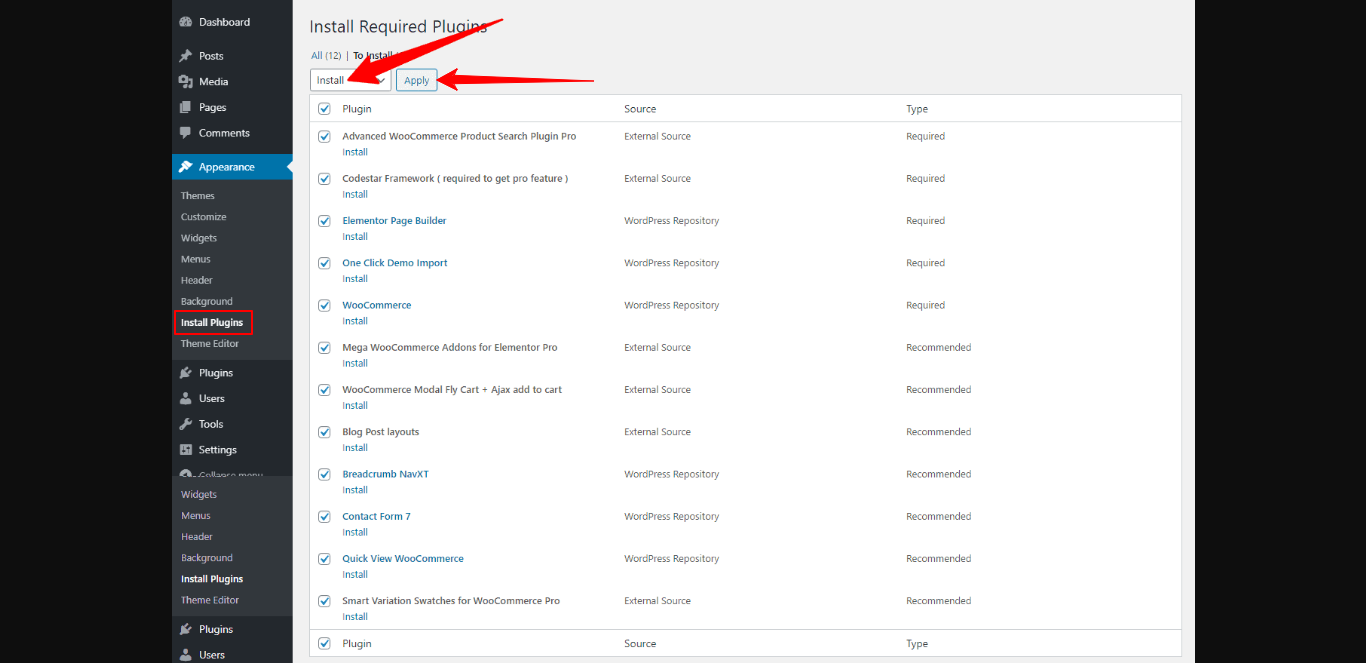Uncheck the Codestar Framework checkbox
This screenshot has height=663, width=1366.
click(x=324, y=179)
